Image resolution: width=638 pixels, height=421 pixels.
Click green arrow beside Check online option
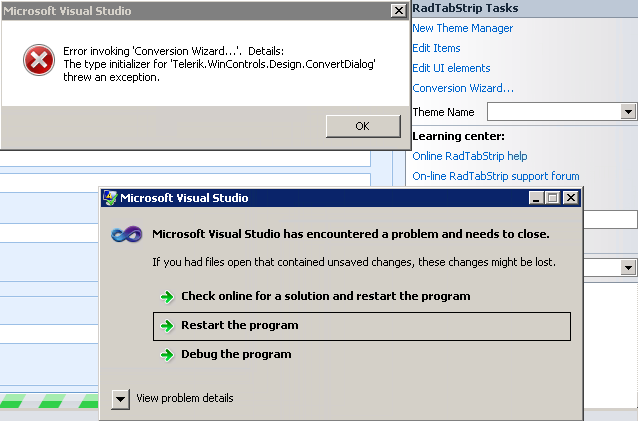[x=167, y=297]
